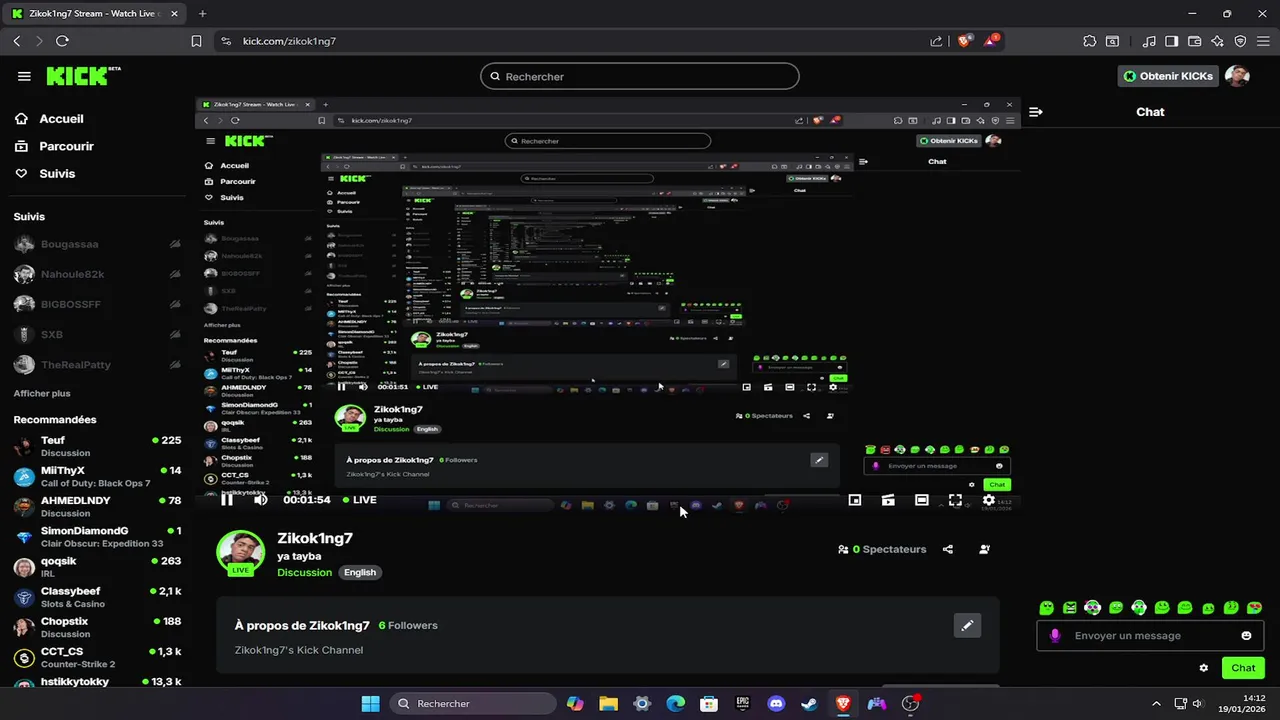Open recommended channel qoqsik
Image resolution: width=1280 pixels, height=720 pixels.
click(97, 567)
